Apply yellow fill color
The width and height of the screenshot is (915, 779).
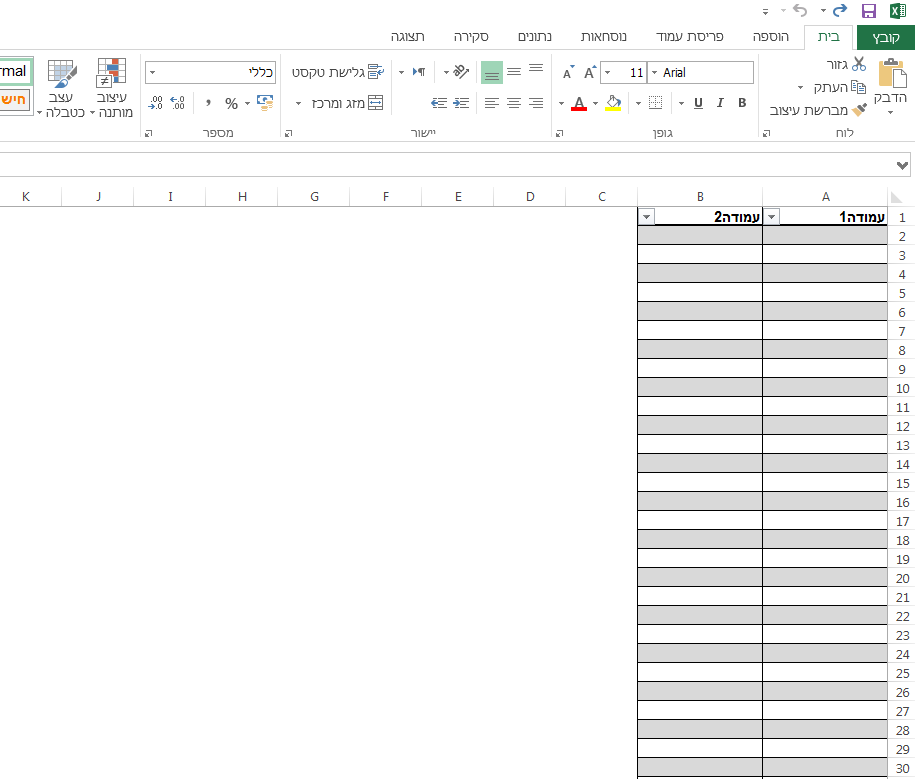[613, 103]
